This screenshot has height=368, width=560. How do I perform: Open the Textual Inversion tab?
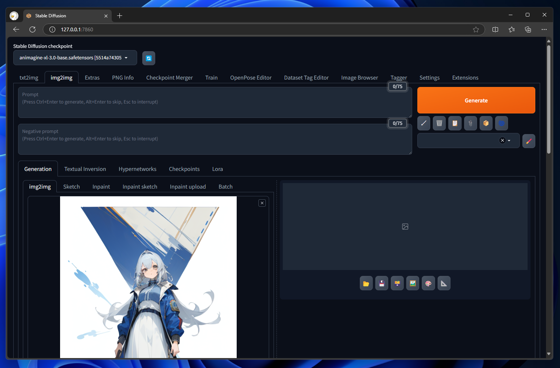[85, 169]
